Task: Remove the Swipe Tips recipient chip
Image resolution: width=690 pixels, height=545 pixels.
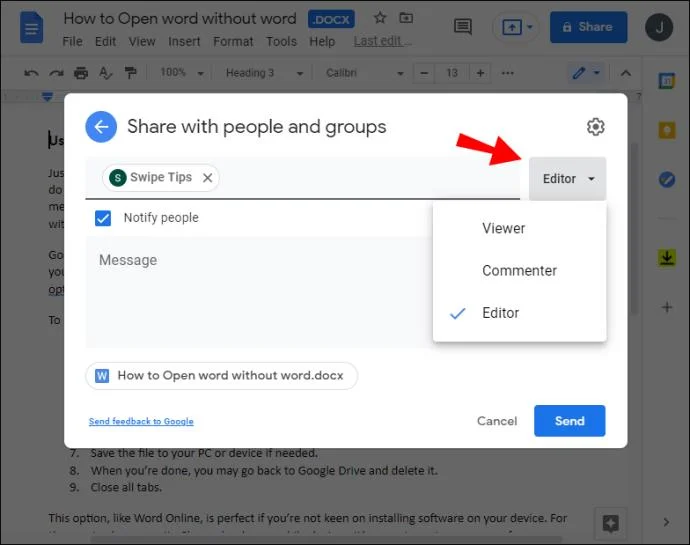Action: click(208, 178)
